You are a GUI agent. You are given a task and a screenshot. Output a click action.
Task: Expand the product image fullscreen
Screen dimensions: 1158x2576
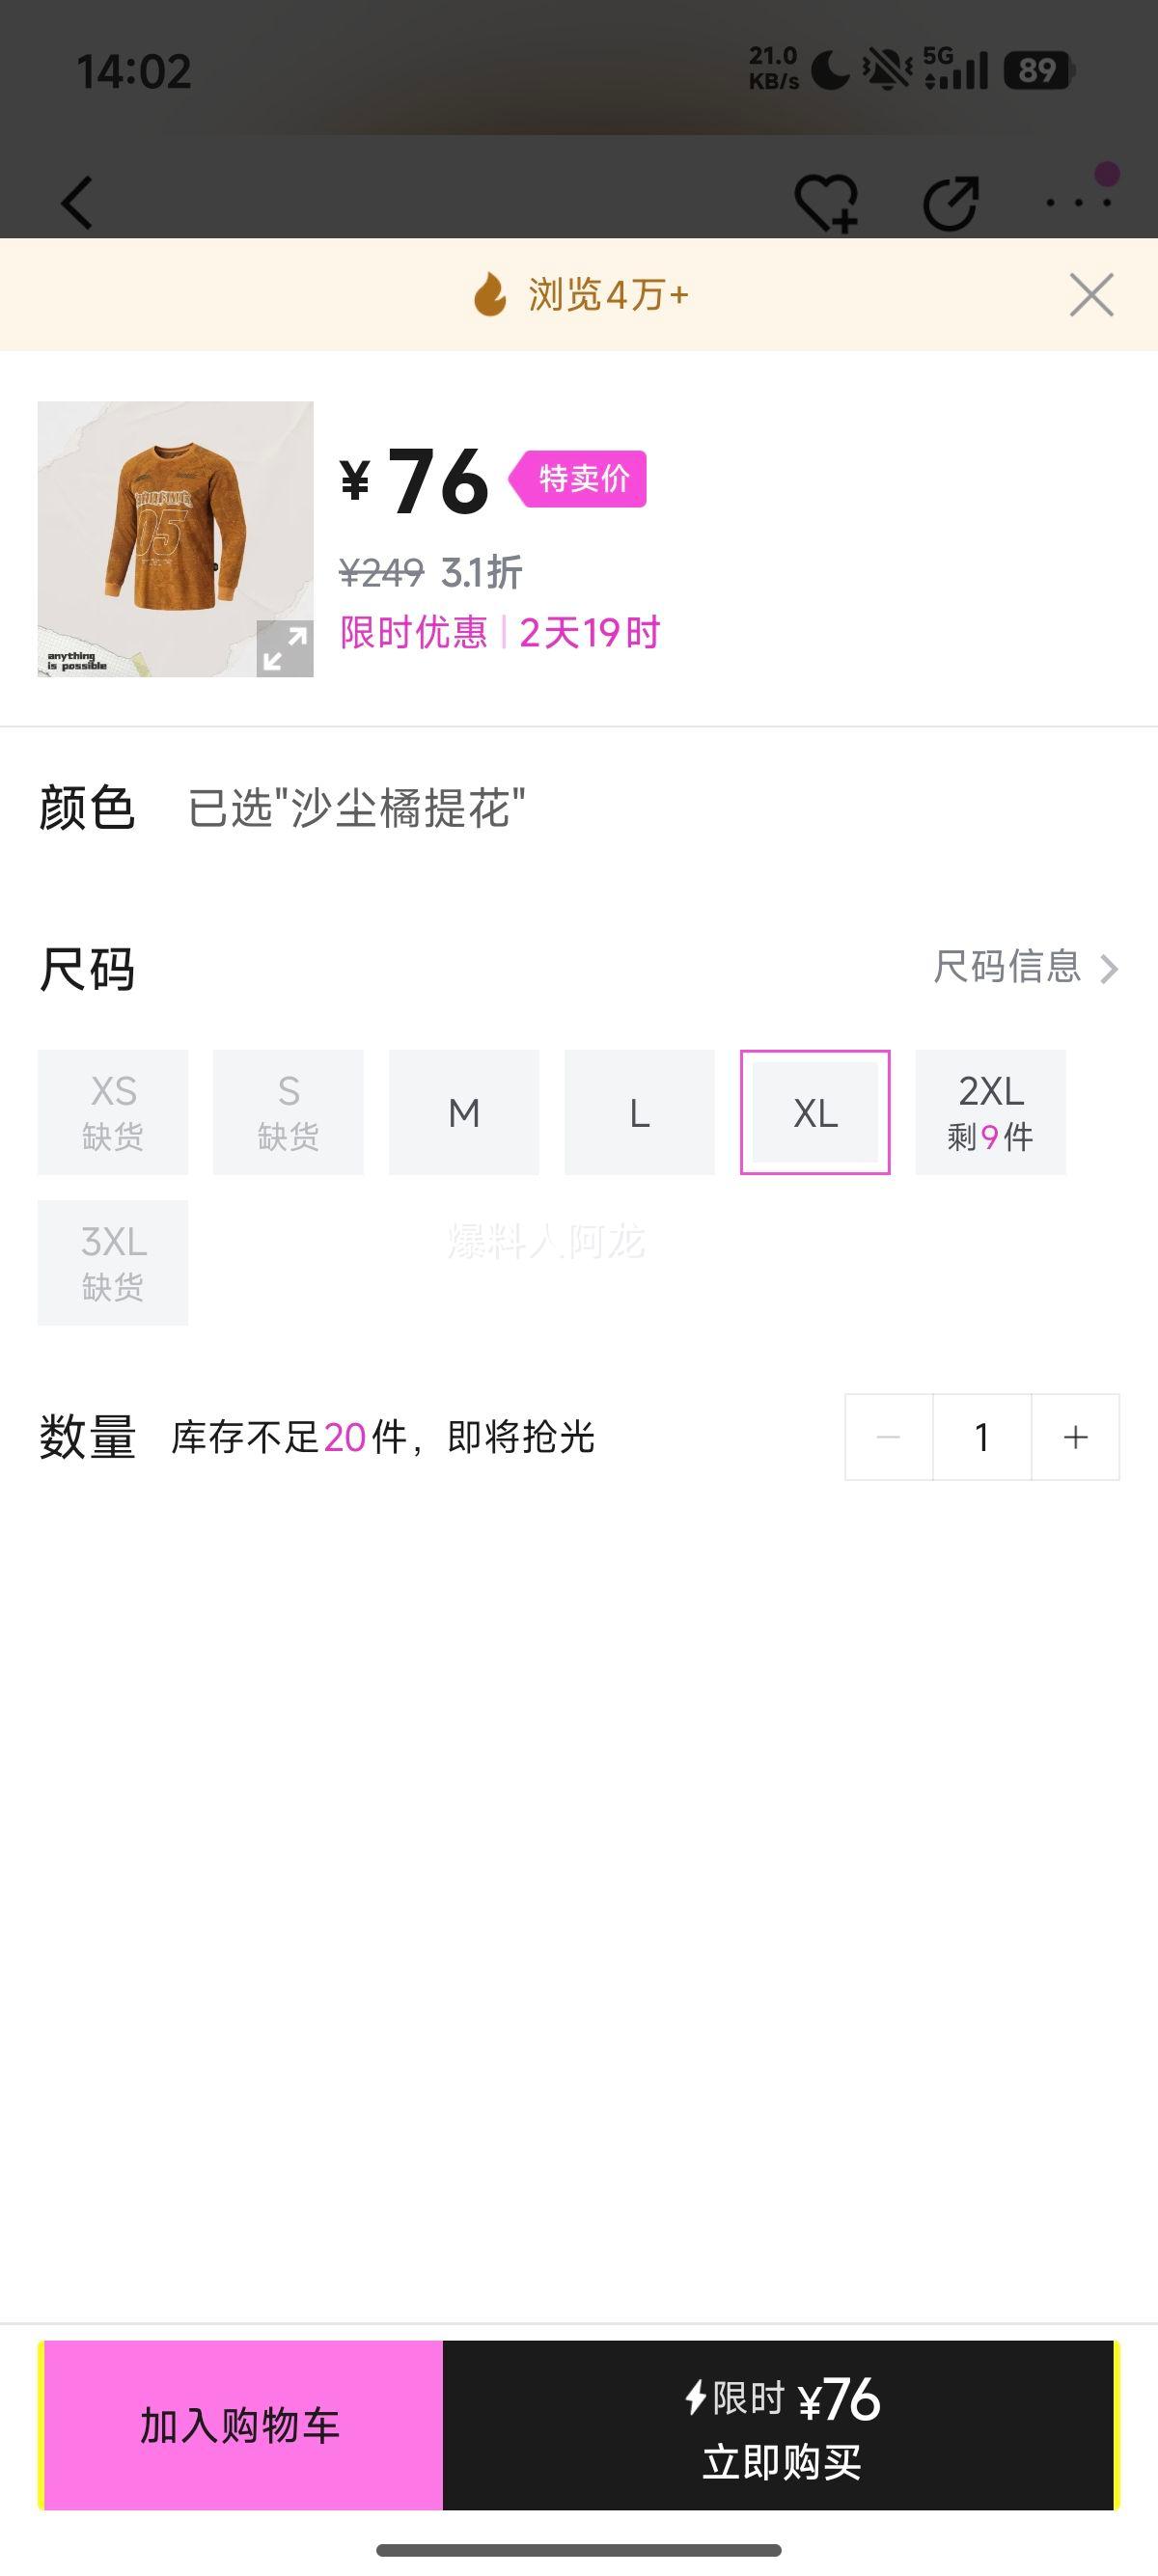285,648
